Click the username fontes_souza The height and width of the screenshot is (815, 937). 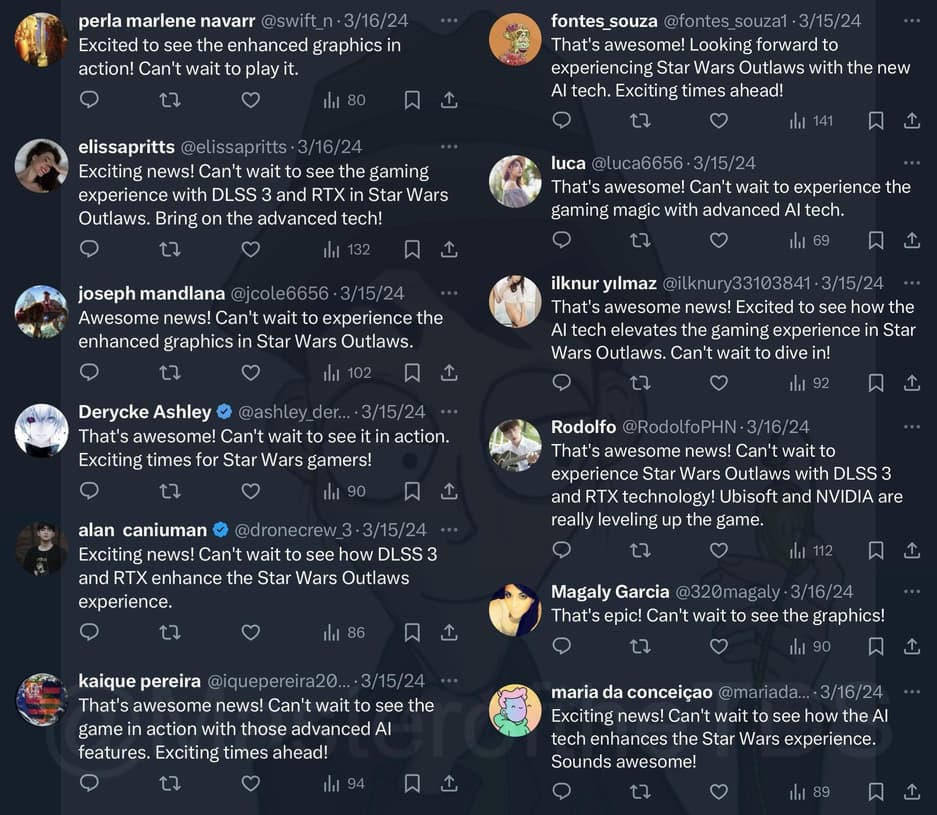(x=604, y=21)
